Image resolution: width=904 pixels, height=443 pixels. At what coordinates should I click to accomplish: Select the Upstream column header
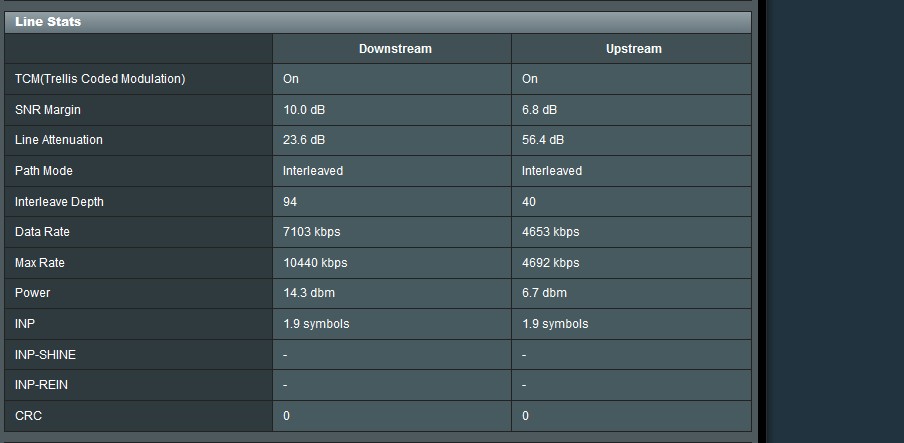point(634,49)
